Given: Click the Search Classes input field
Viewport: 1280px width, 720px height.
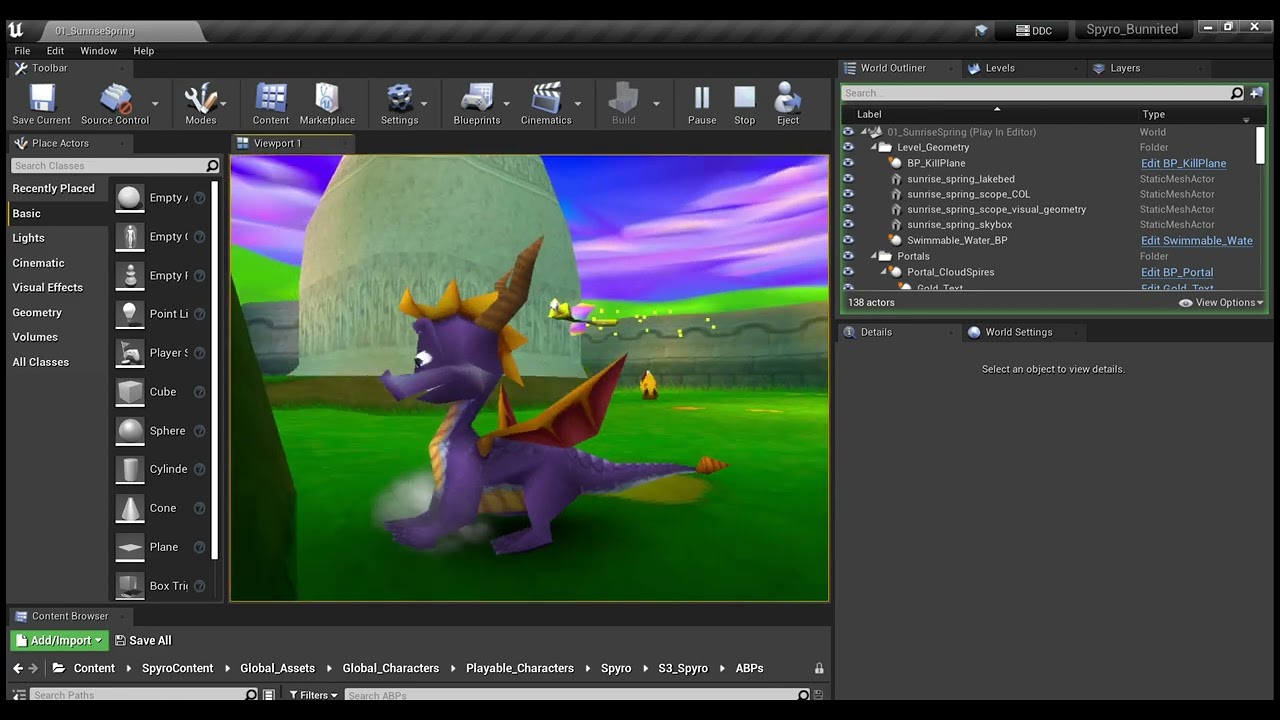Looking at the screenshot, I should click(x=107, y=166).
